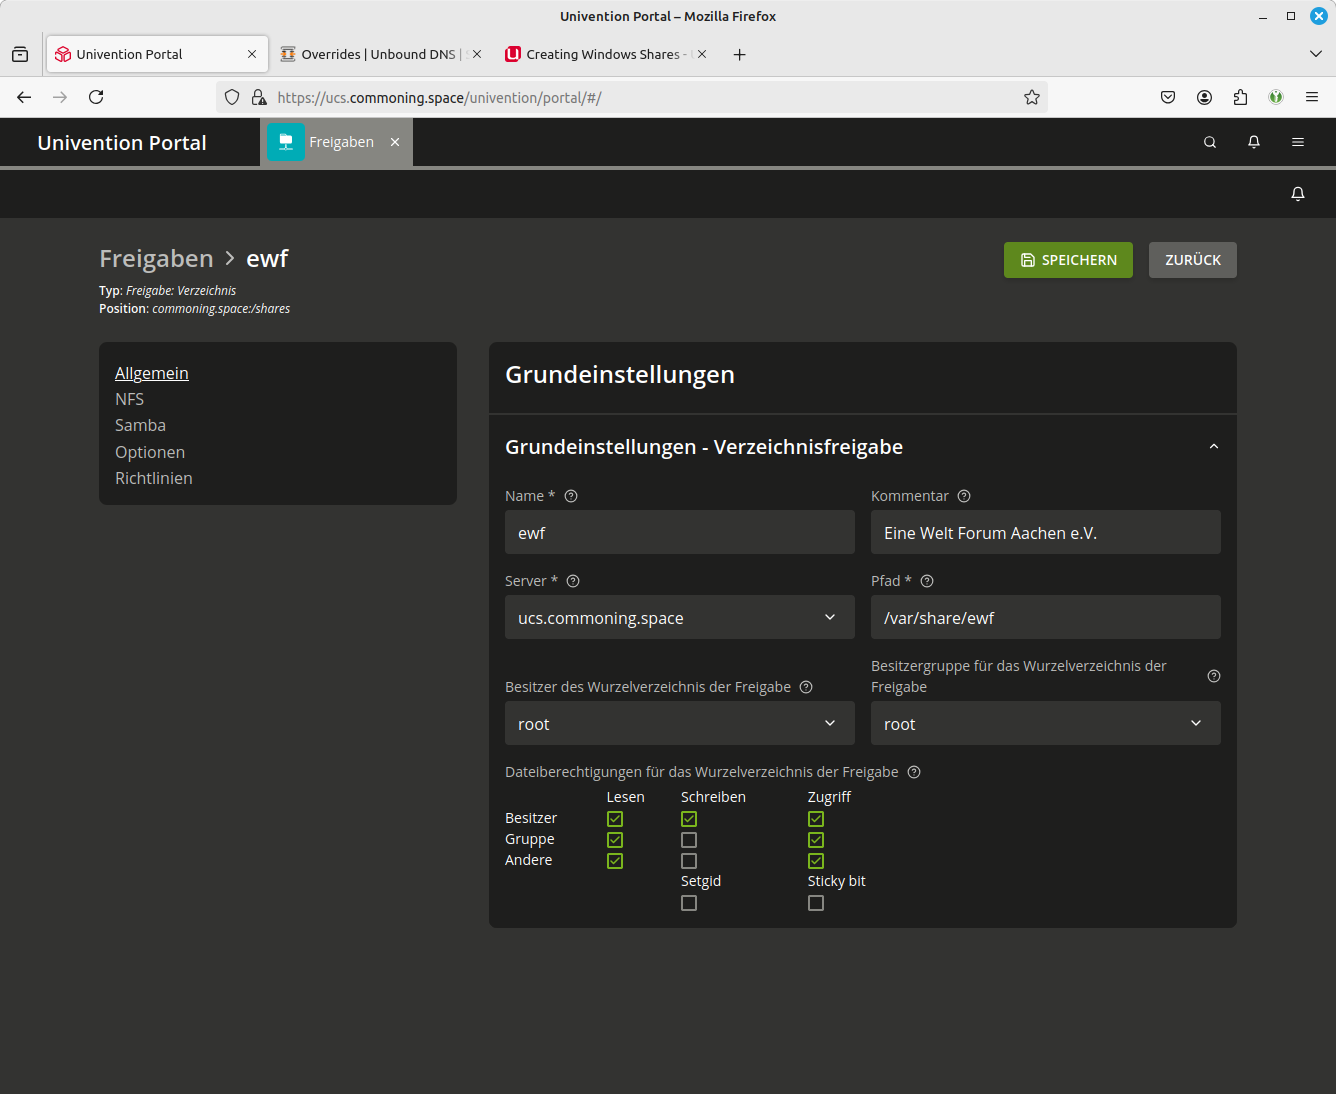Viewport: 1336px width, 1094px height.
Task: Open a new browser tab
Action: pyautogui.click(x=739, y=54)
